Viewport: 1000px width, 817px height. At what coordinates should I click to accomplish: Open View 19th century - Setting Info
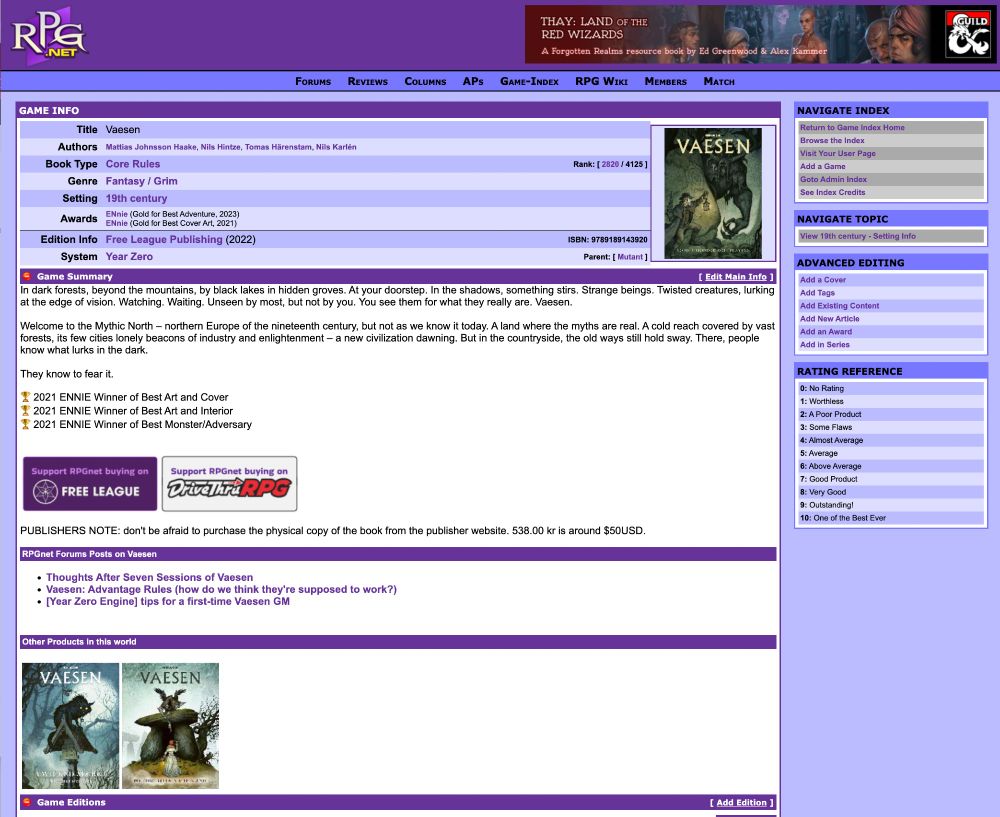(858, 236)
